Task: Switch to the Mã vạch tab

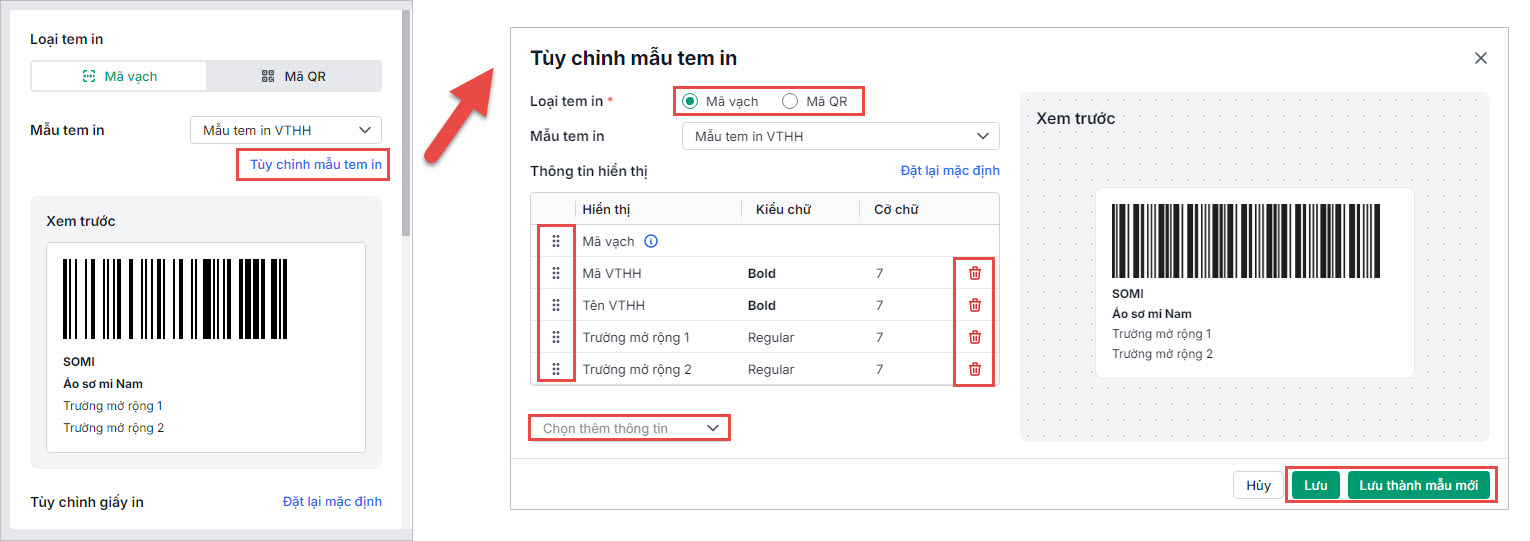Action: [119, 76]
